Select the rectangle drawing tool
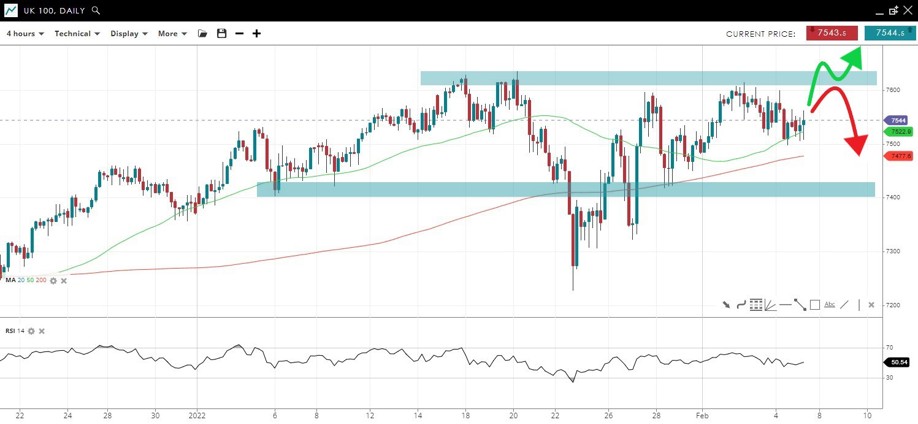Screen dimensions: 918x424 [x=815, y=304]
